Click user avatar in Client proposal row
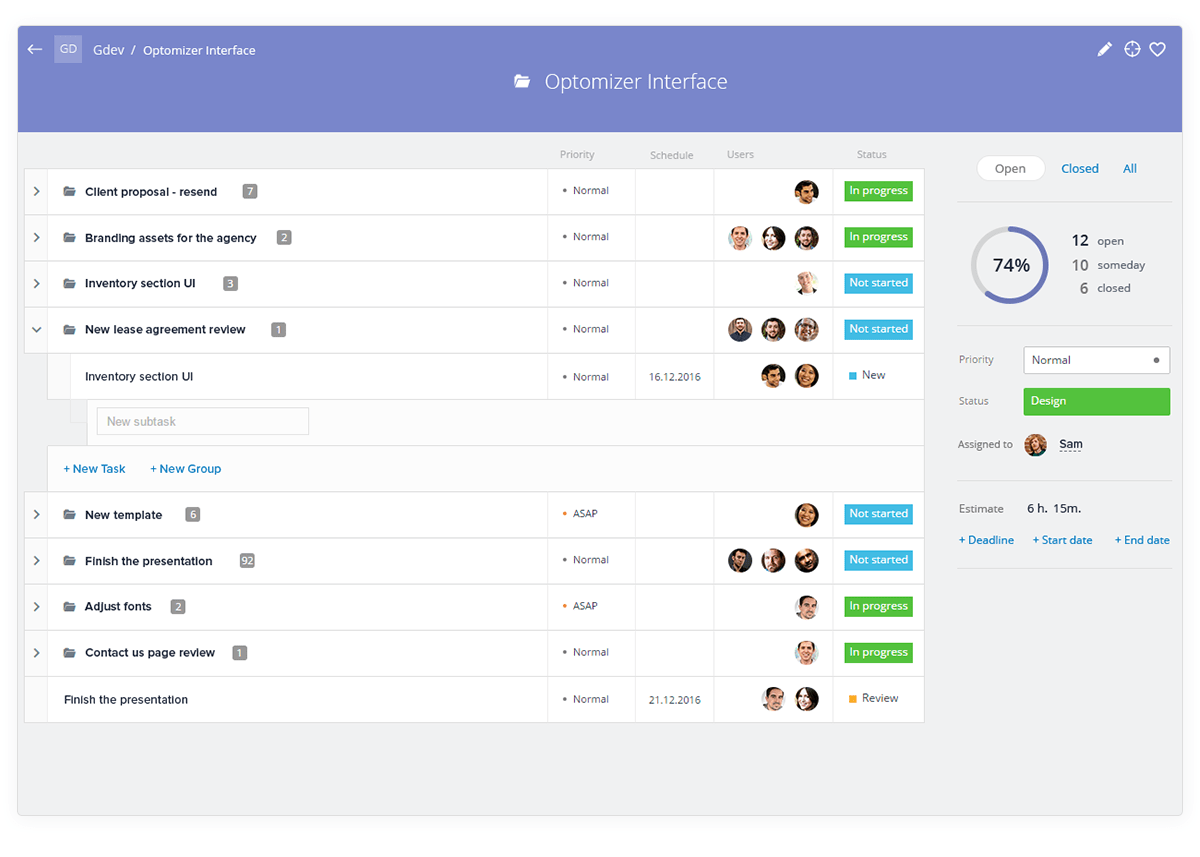Viewport: 1200px width, 857px height. click(807, 191)
